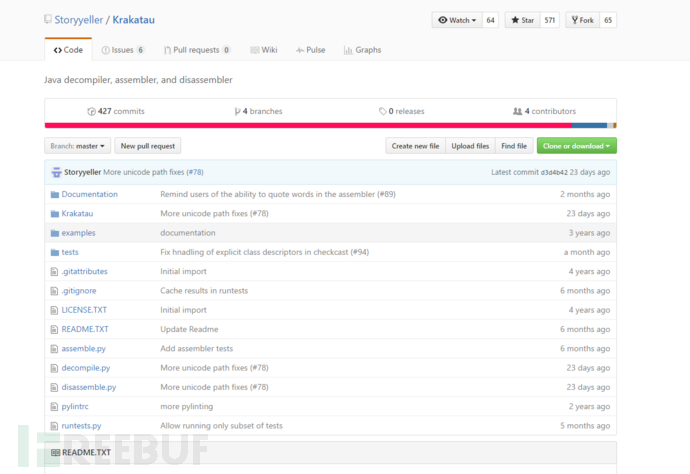Click the assemble.py file icon
The height and width of the screenshot is (474, 690).
click(54, 349)
